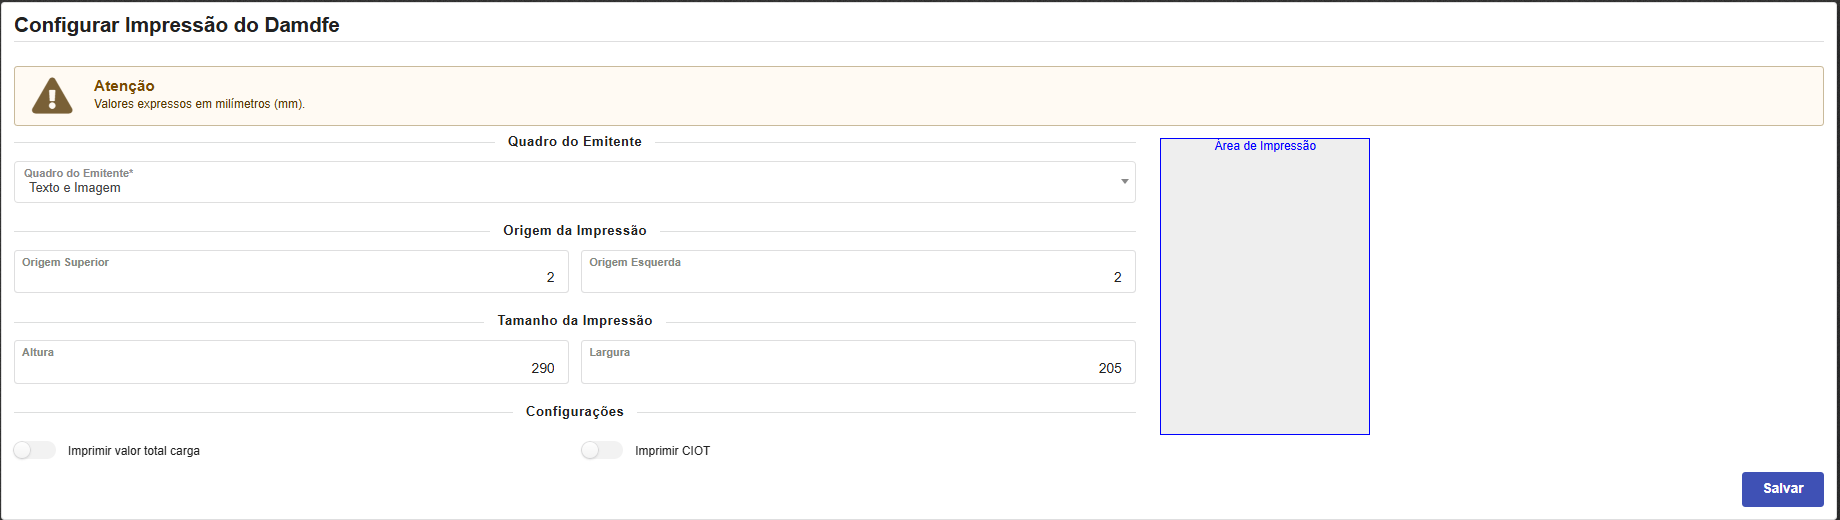Click the 'Imprimir CIOT' text label
This screenshot has height=520, width=1840.
pyautogui.click(x=672, y=451)
